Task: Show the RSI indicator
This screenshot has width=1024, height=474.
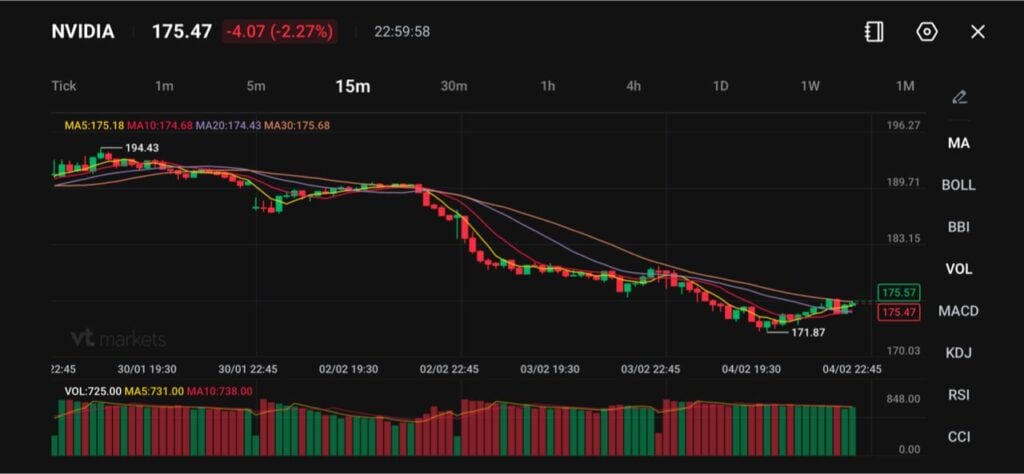Action: point(958,395)
